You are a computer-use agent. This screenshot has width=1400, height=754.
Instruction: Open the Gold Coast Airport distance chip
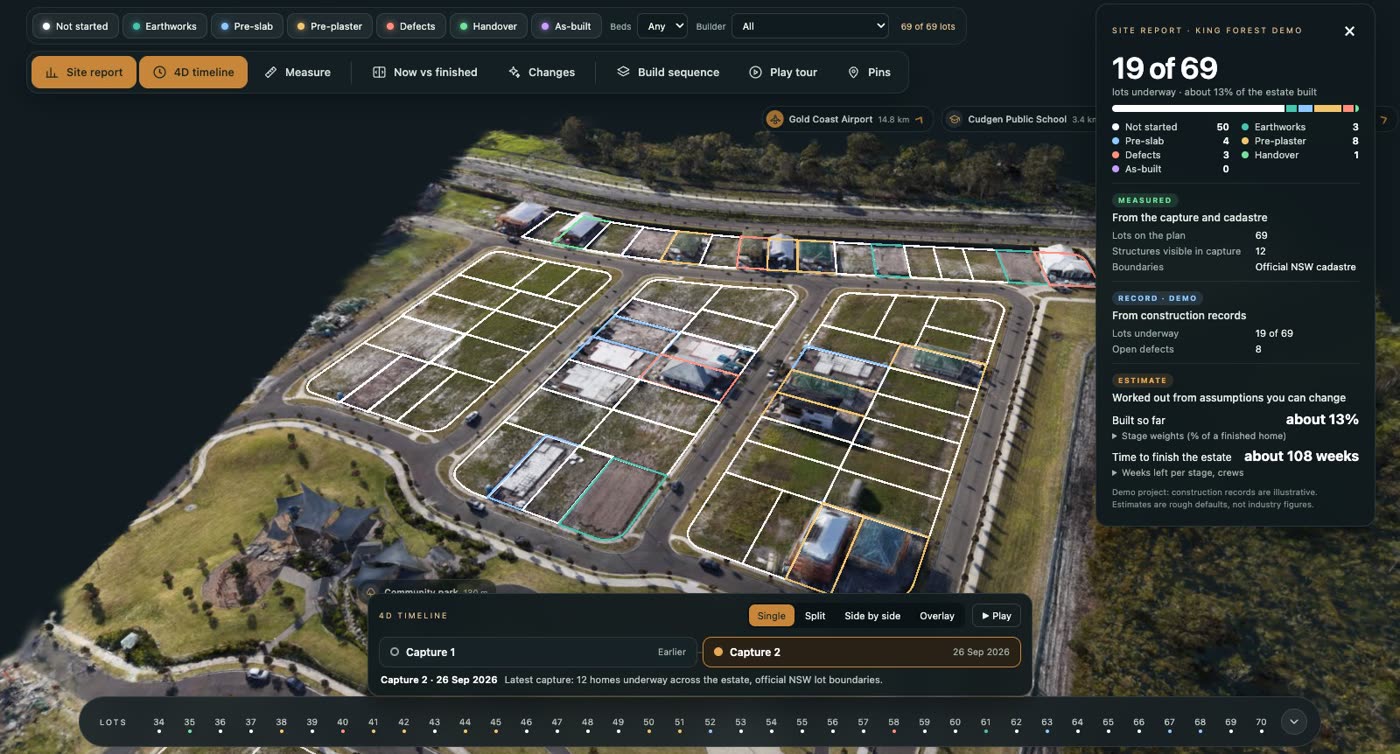pyautogui.click(x=848, y=119)
